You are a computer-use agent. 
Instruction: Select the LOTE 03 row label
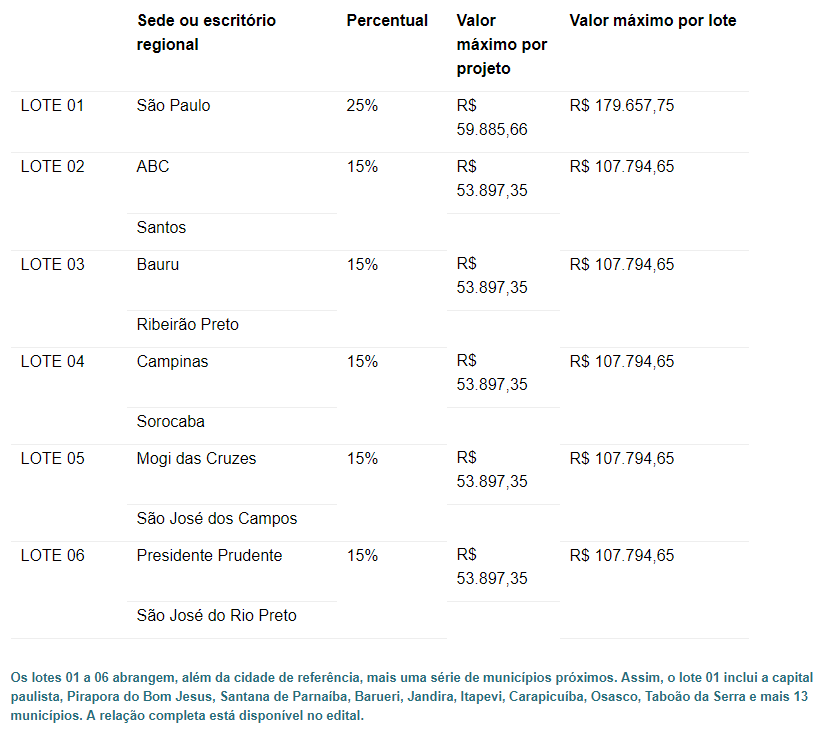click(x=52, y=265)
